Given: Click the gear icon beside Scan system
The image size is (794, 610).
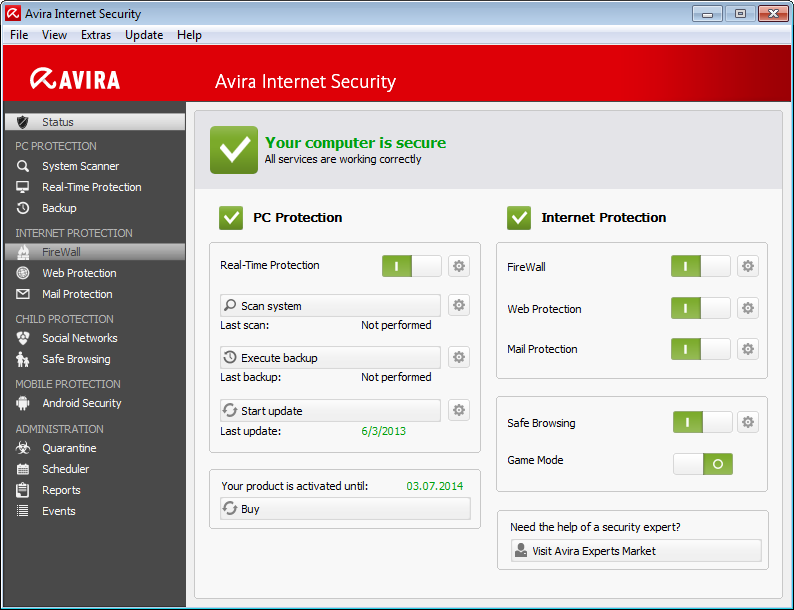Looking at the screenshot, I should click(x=459, y=306).
